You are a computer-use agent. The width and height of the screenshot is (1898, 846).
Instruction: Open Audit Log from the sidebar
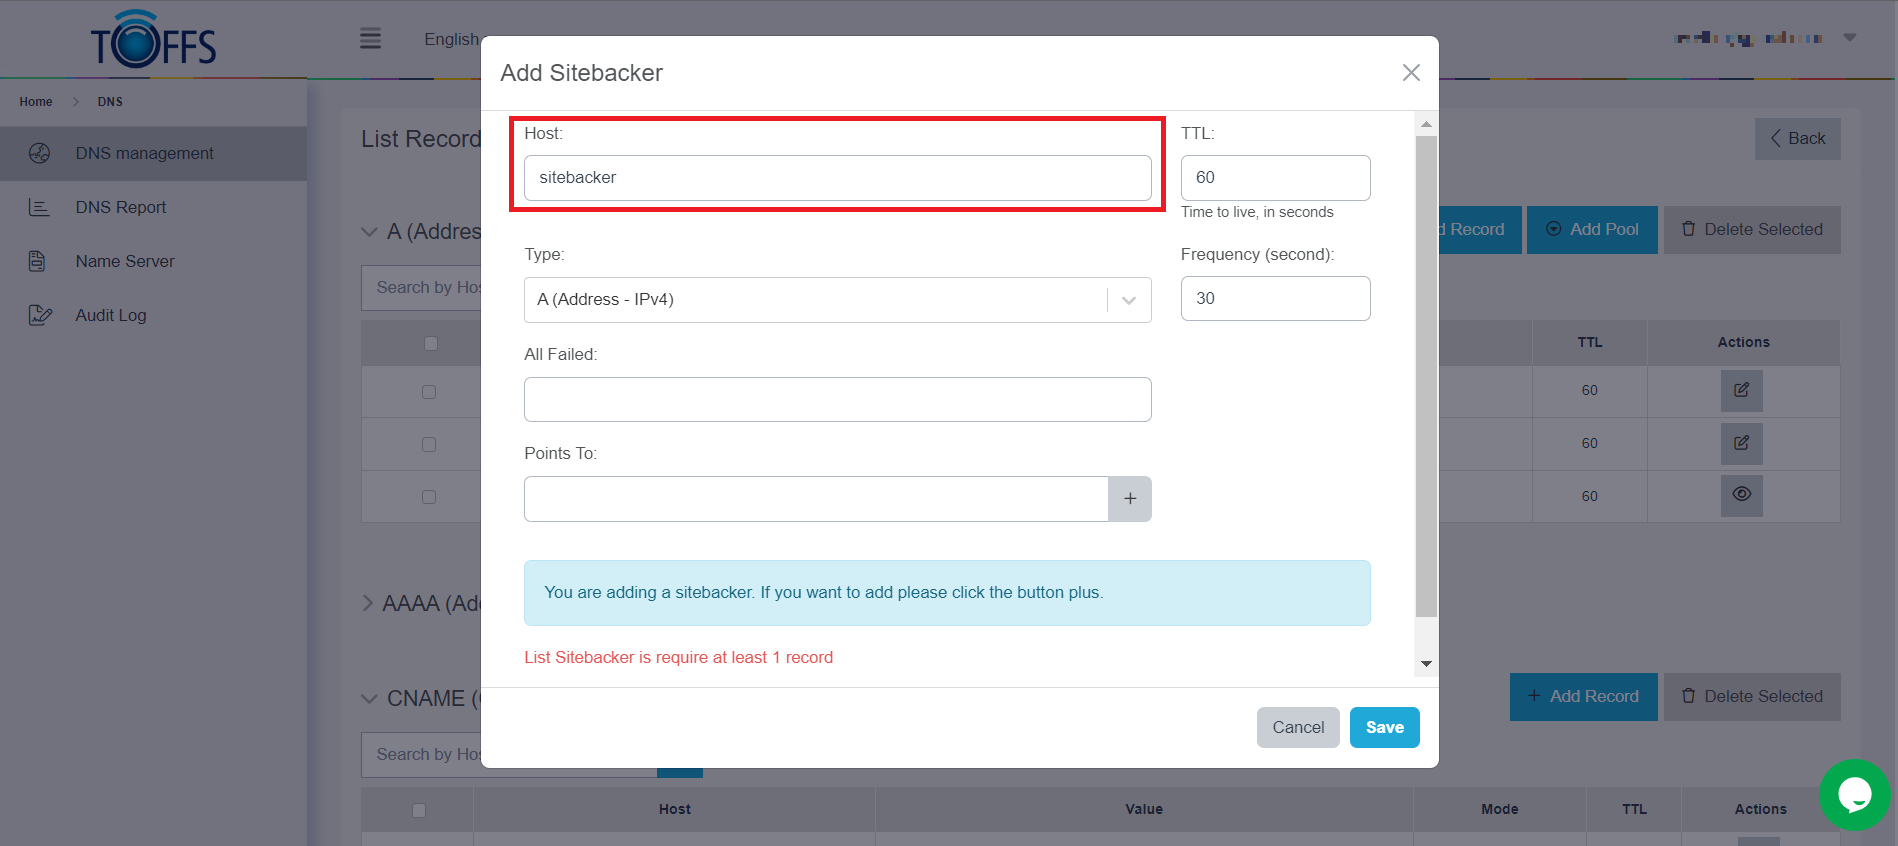110,315
